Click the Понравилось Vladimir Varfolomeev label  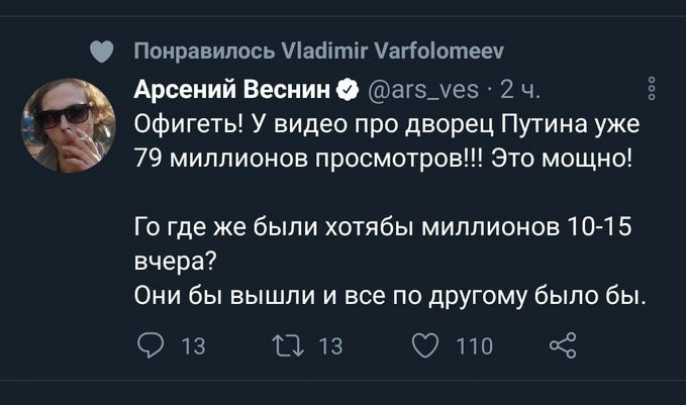pos(319,51)
